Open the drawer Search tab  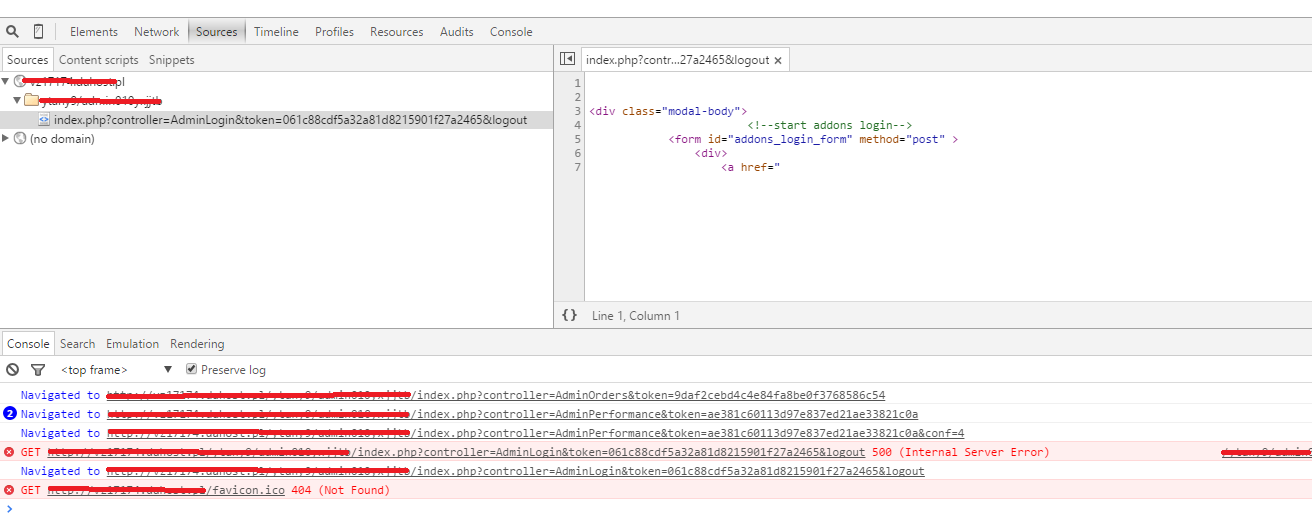point(77,344)
